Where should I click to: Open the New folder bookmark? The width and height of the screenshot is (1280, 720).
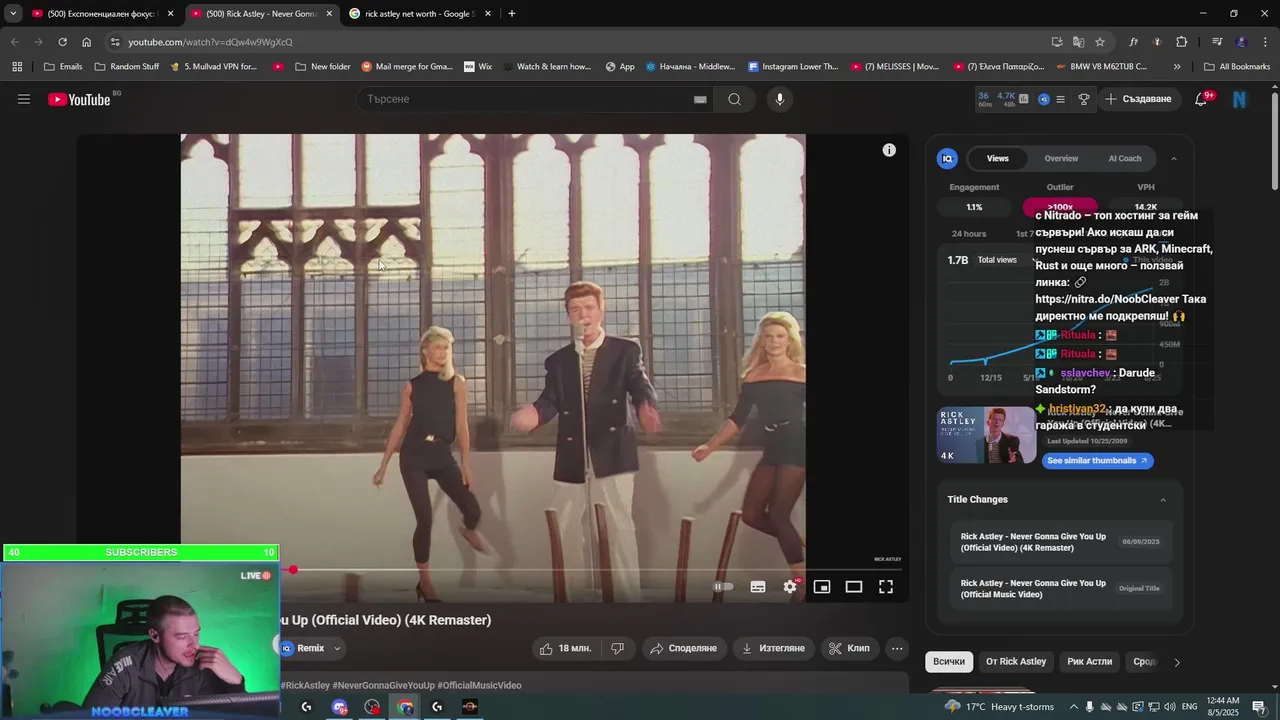322,67
